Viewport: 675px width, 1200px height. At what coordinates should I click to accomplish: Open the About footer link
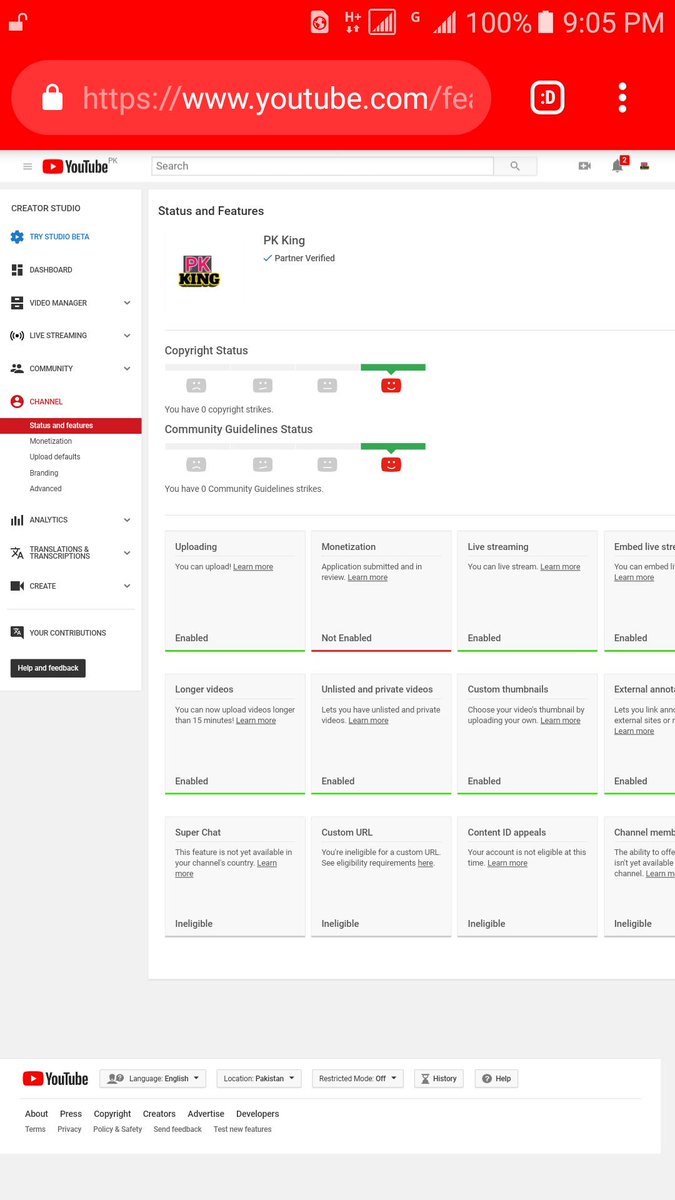click(x=36, y=1114)
